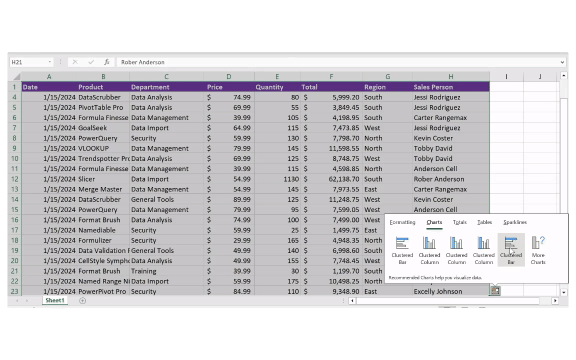
Task: Select the Charts tab in Quick Analysis
Action: [x=434, y=222]
